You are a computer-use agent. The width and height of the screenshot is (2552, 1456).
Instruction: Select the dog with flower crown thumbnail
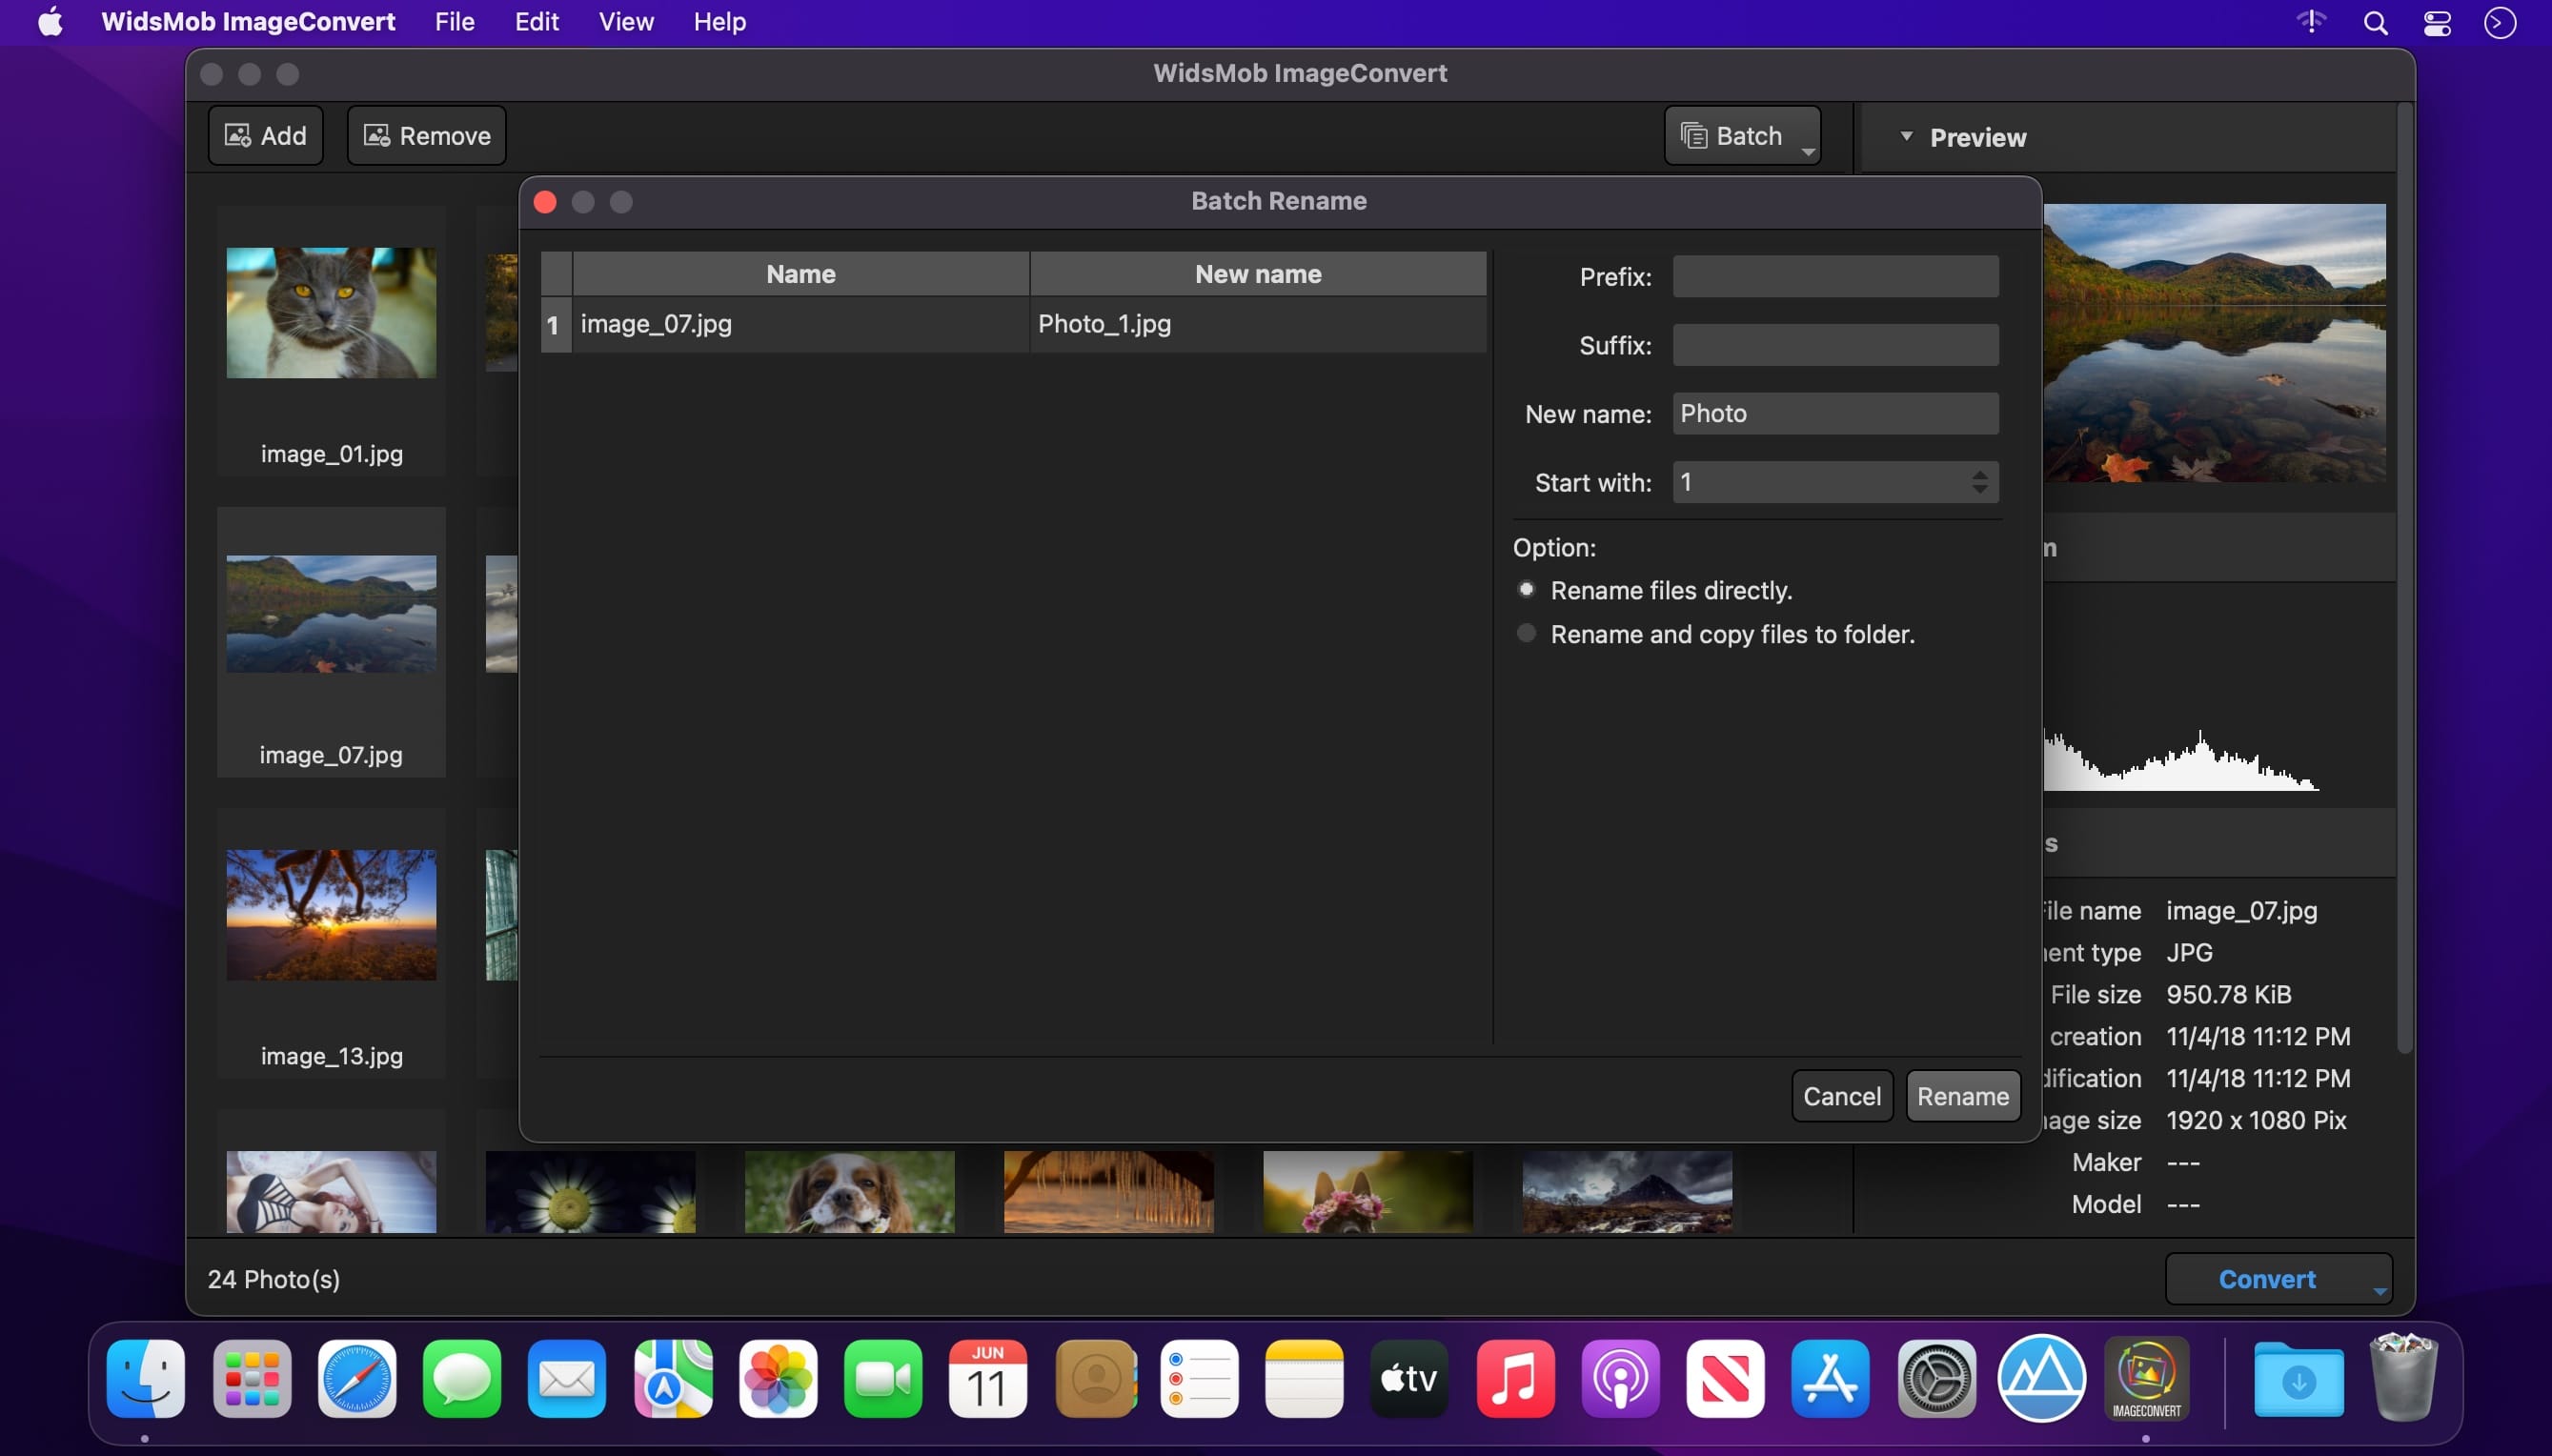tap(1367, 1191)
